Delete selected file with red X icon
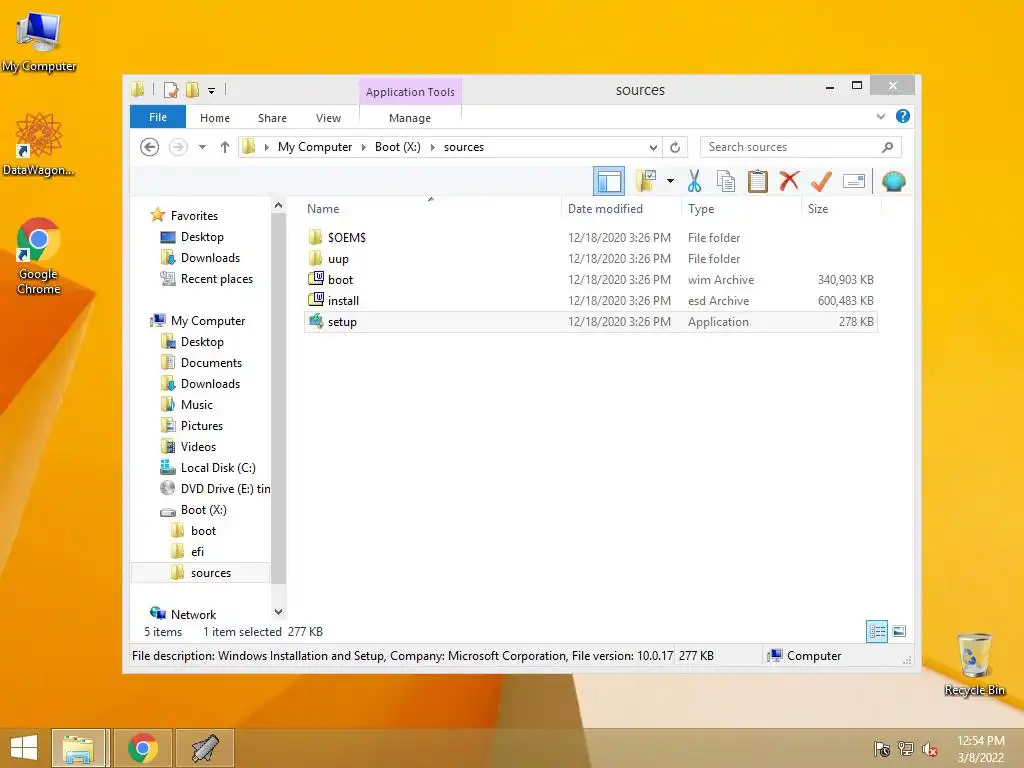Image resolution: width=1024 pixels, height=768 pixels. tap(789, 180)
